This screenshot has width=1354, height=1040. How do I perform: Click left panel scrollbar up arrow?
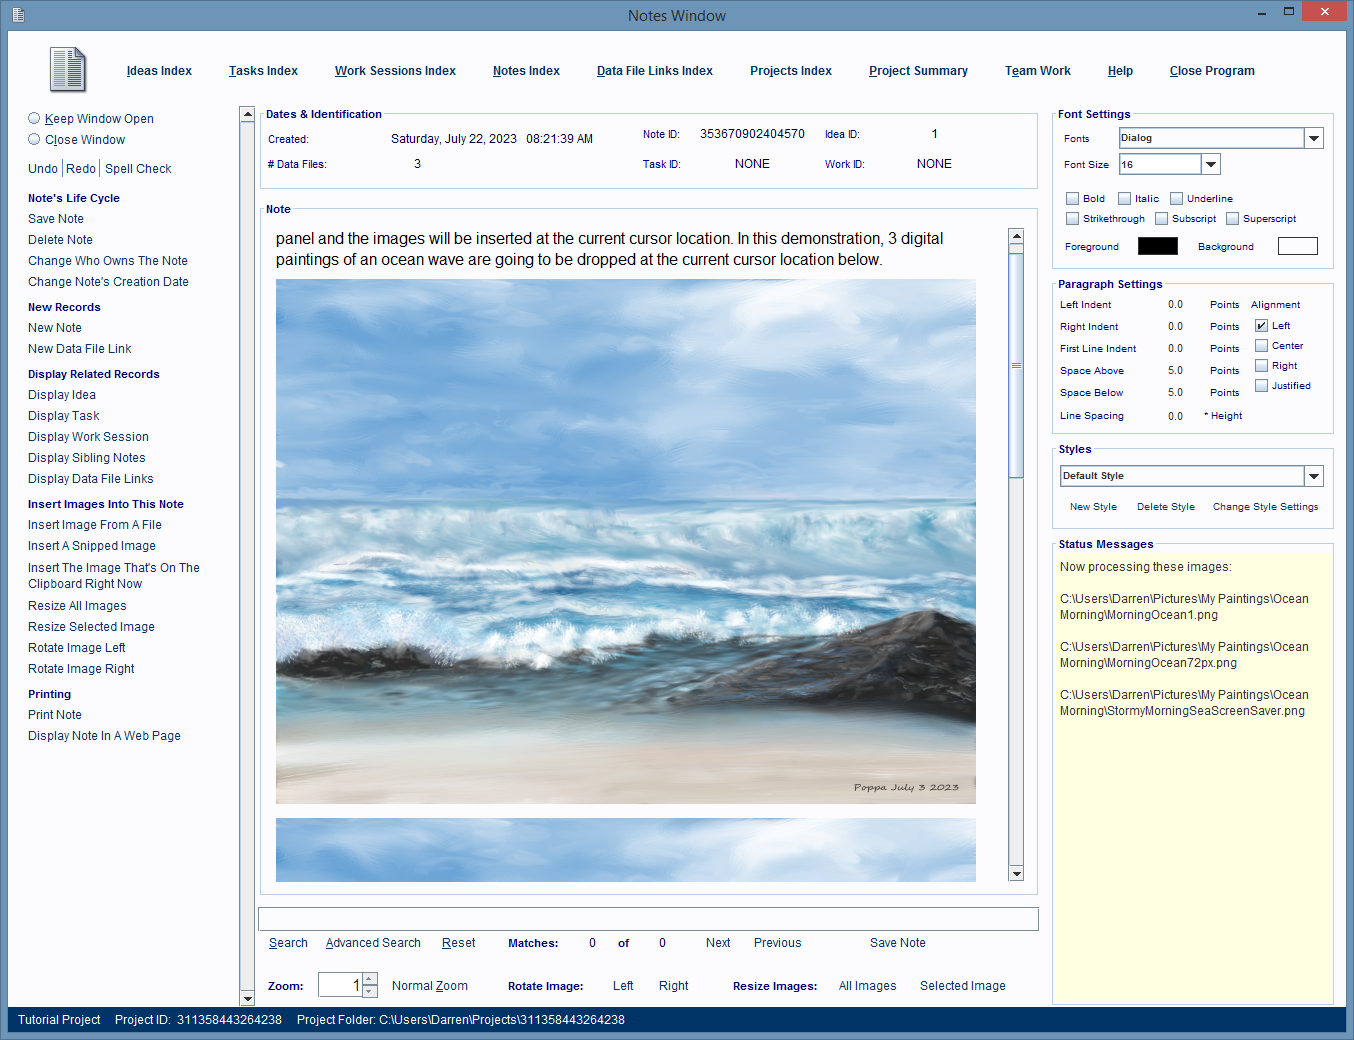[x=247, y=114]
